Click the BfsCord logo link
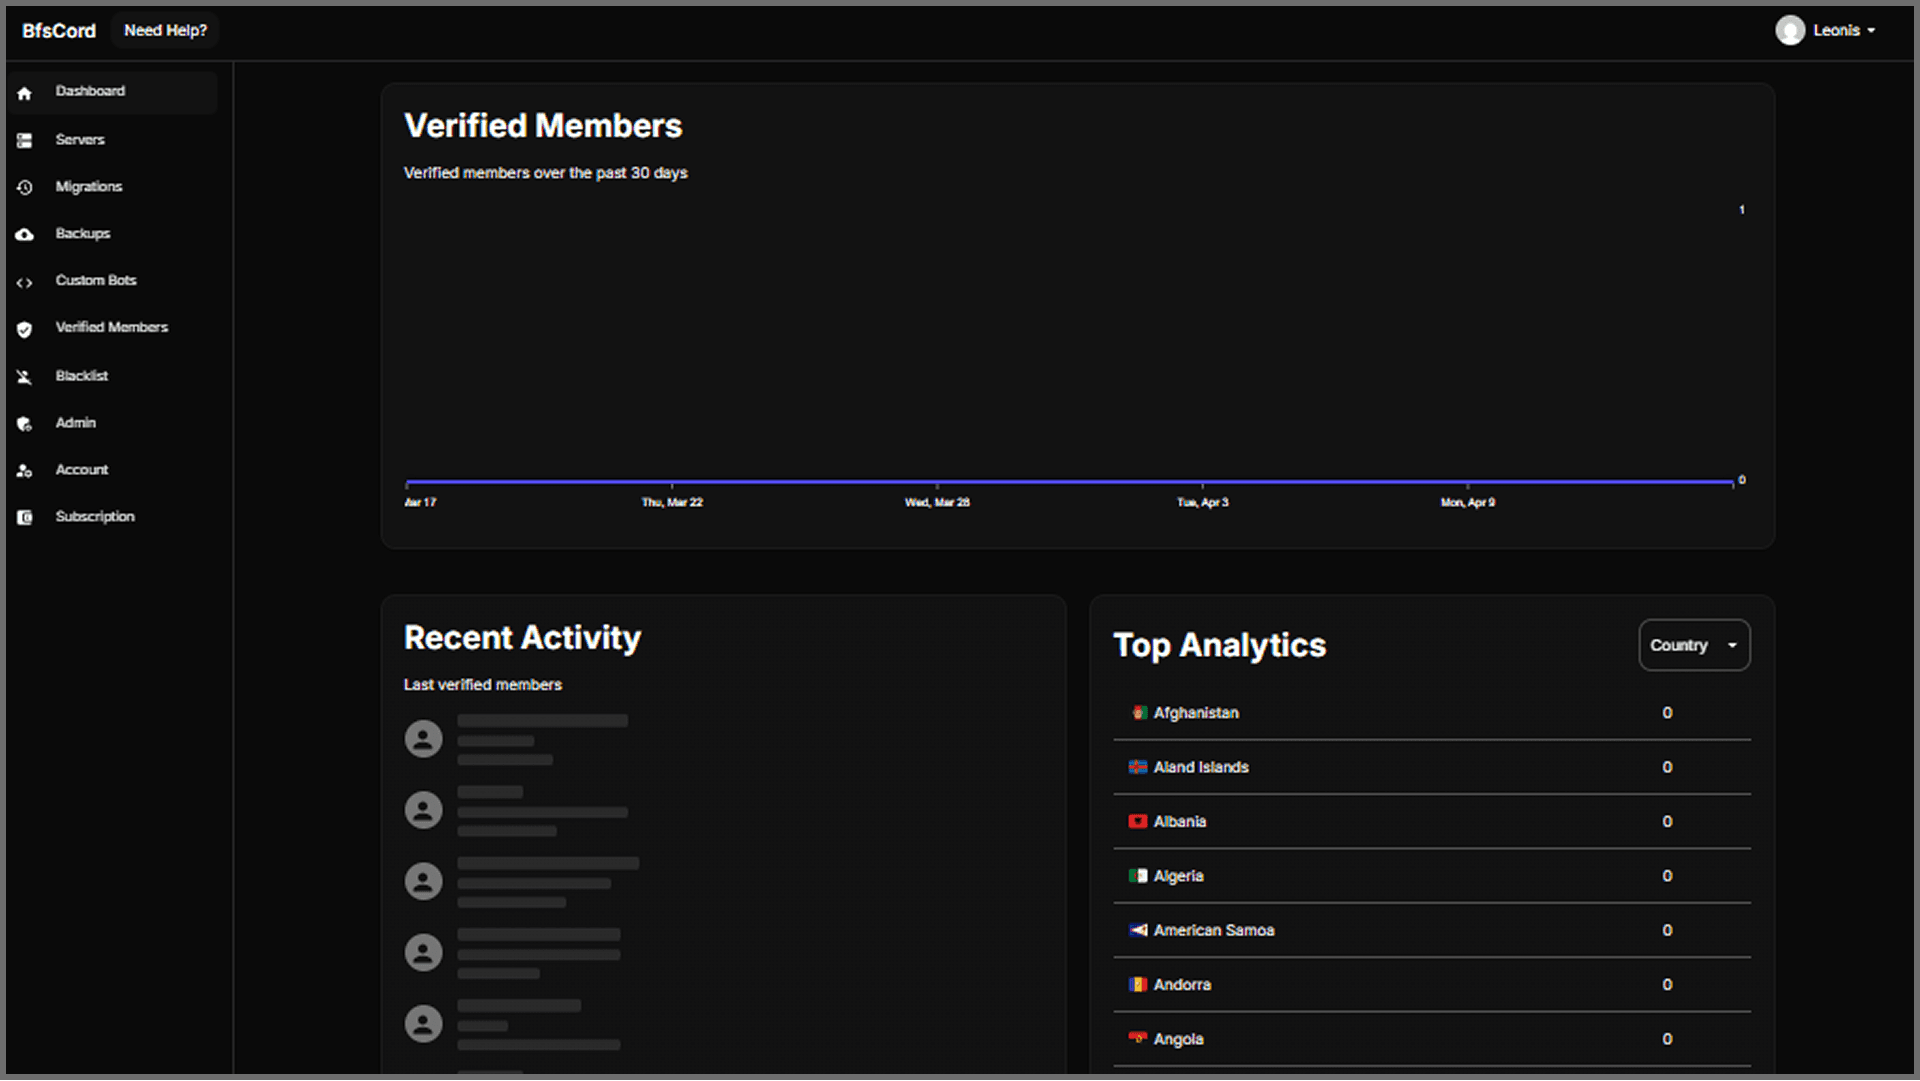 pyautogui.click(x=59, y=31)
